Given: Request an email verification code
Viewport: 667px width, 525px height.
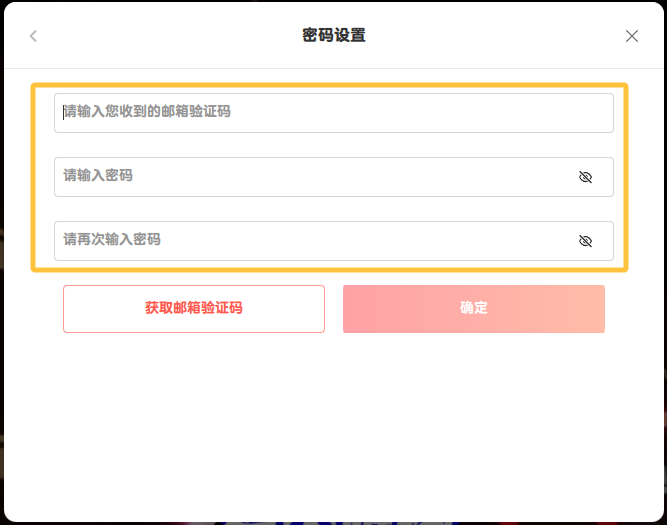Looking at the screenshot, I should [194, 308].
